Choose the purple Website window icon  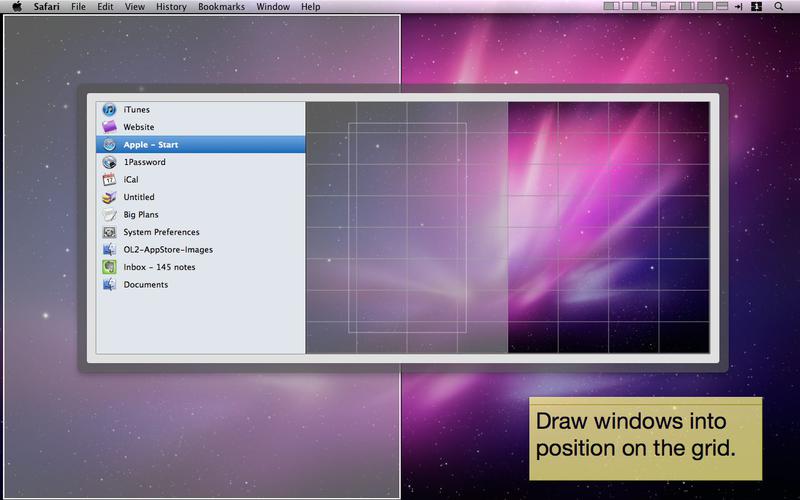[110, 127]
